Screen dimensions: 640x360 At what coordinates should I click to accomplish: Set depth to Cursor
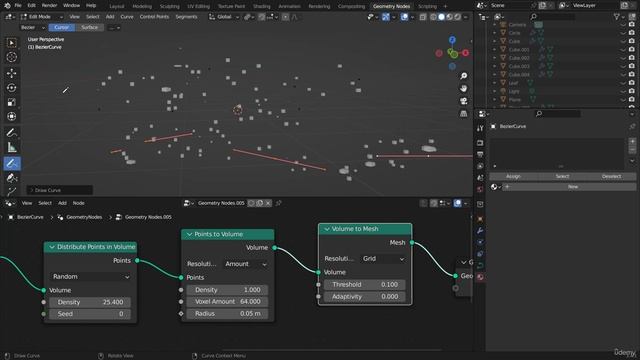click(62, 27)
